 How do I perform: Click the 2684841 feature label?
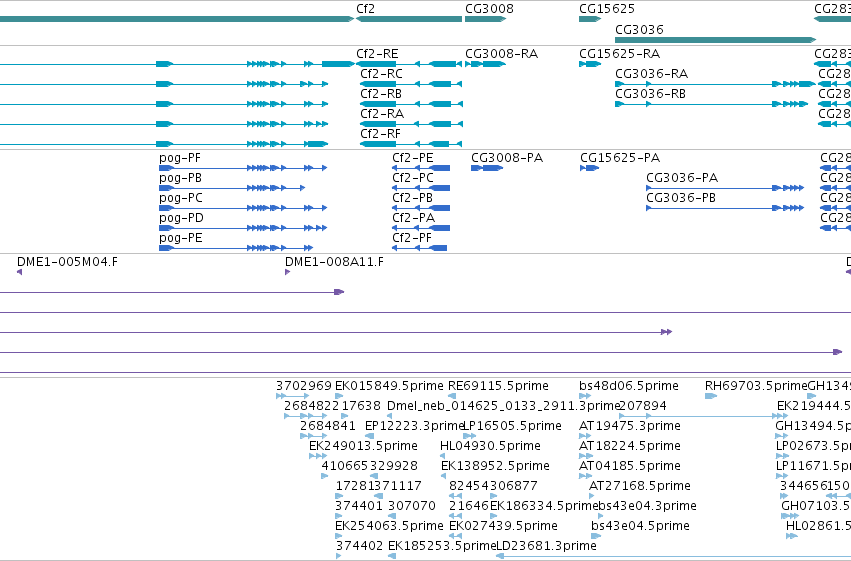point(328,426)
